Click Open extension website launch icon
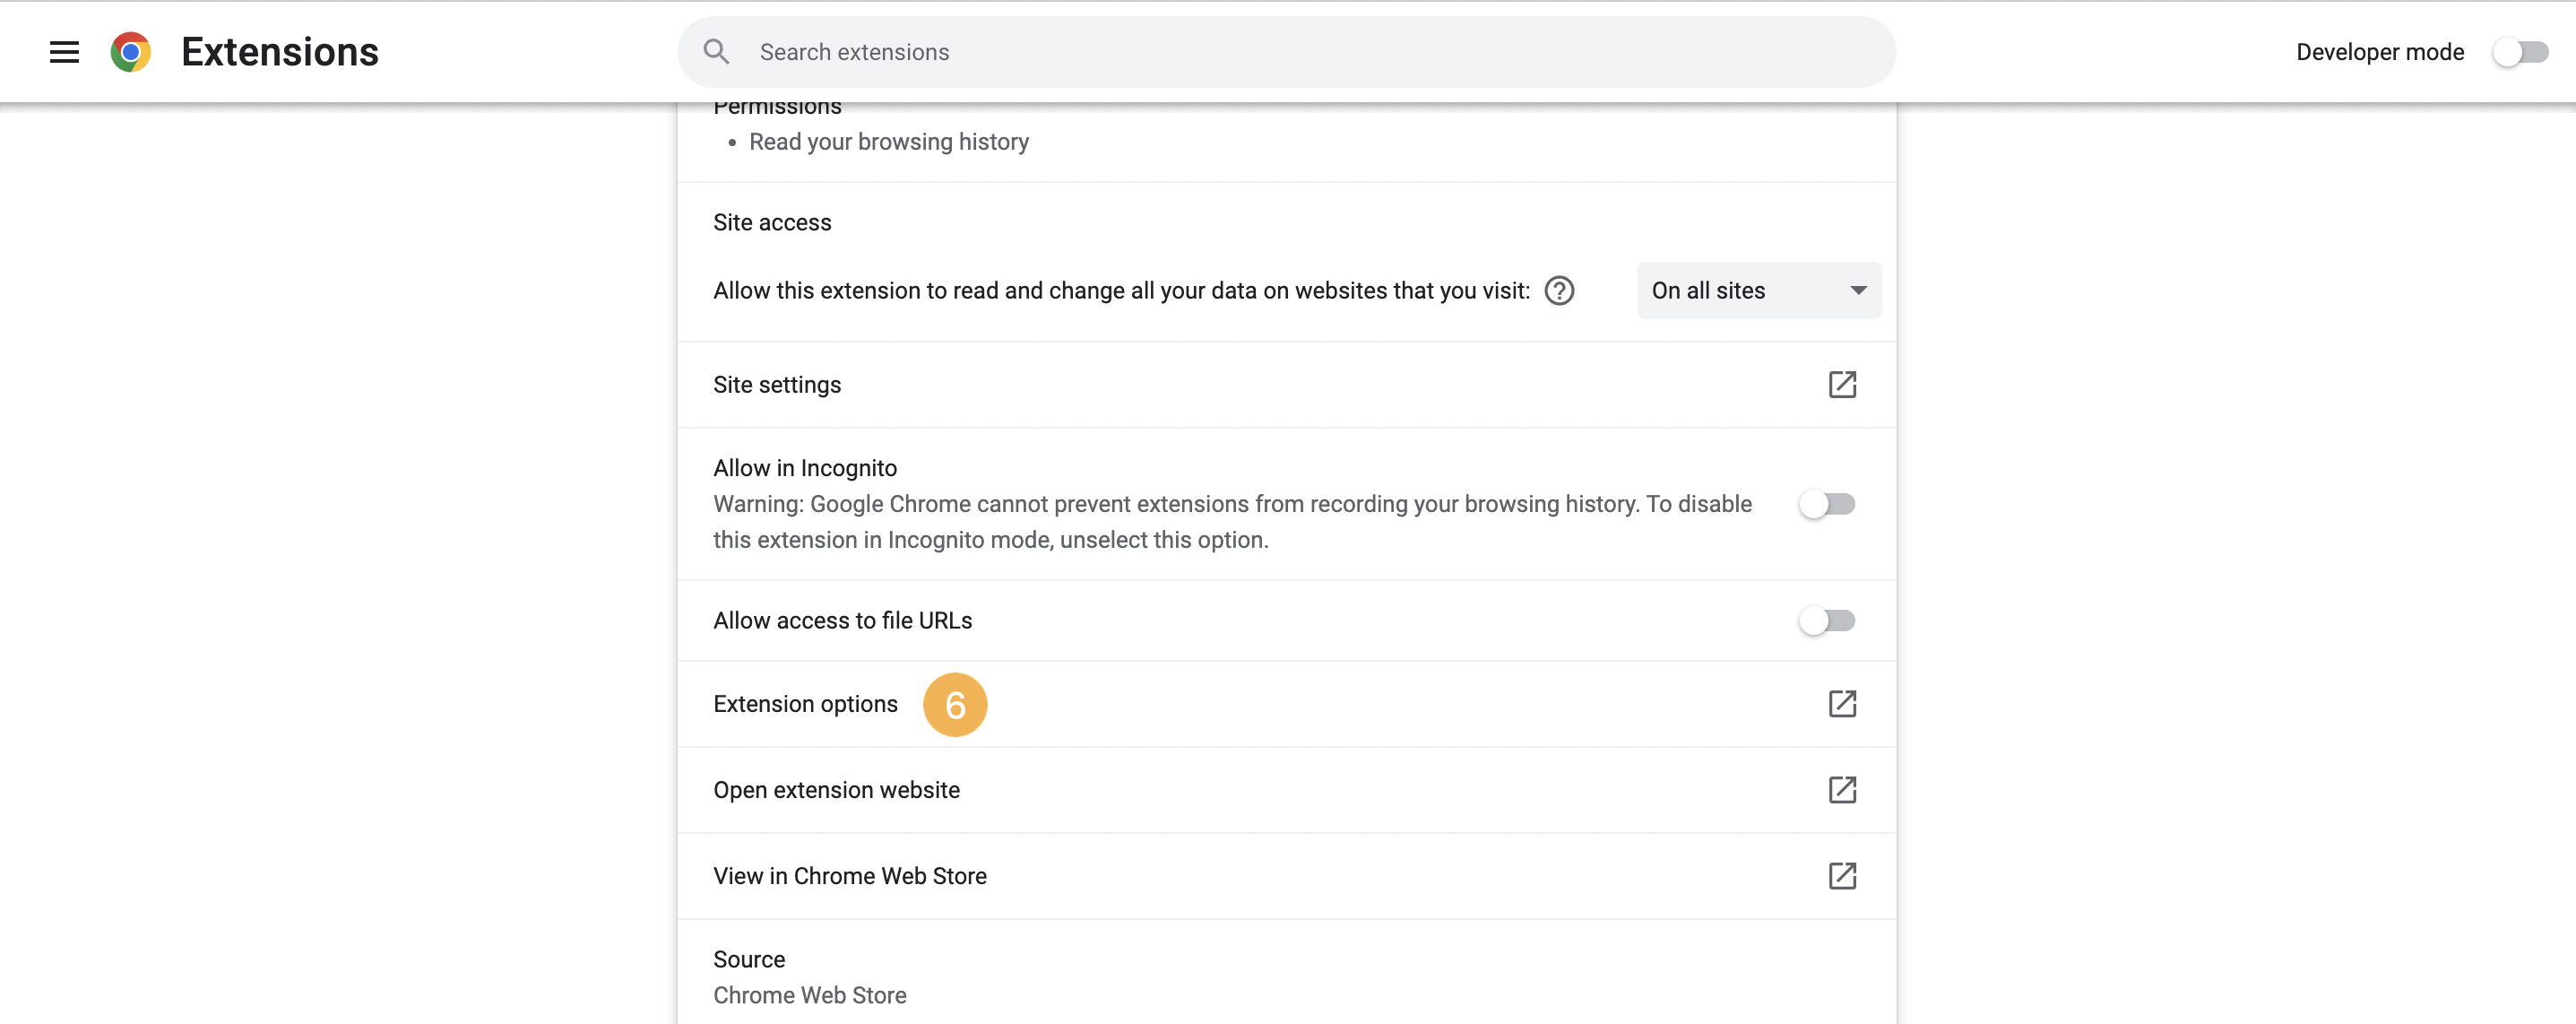 1842,790
